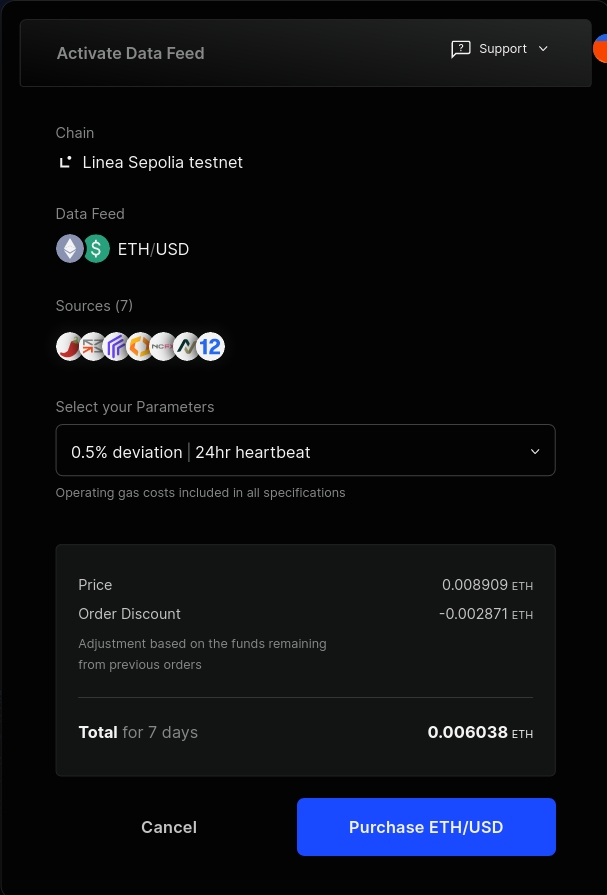This screenshot has width=607, height=895.
Task: Click the Linea chain logo icon
Action: (65, 162)
